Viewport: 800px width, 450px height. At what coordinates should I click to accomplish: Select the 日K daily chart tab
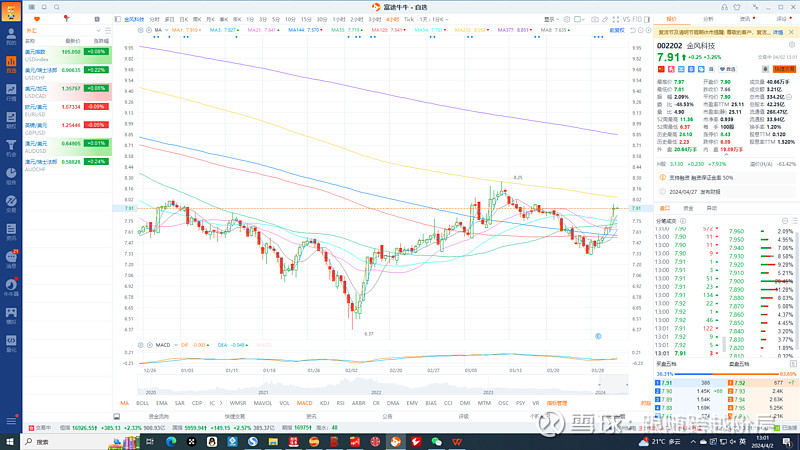184,19
